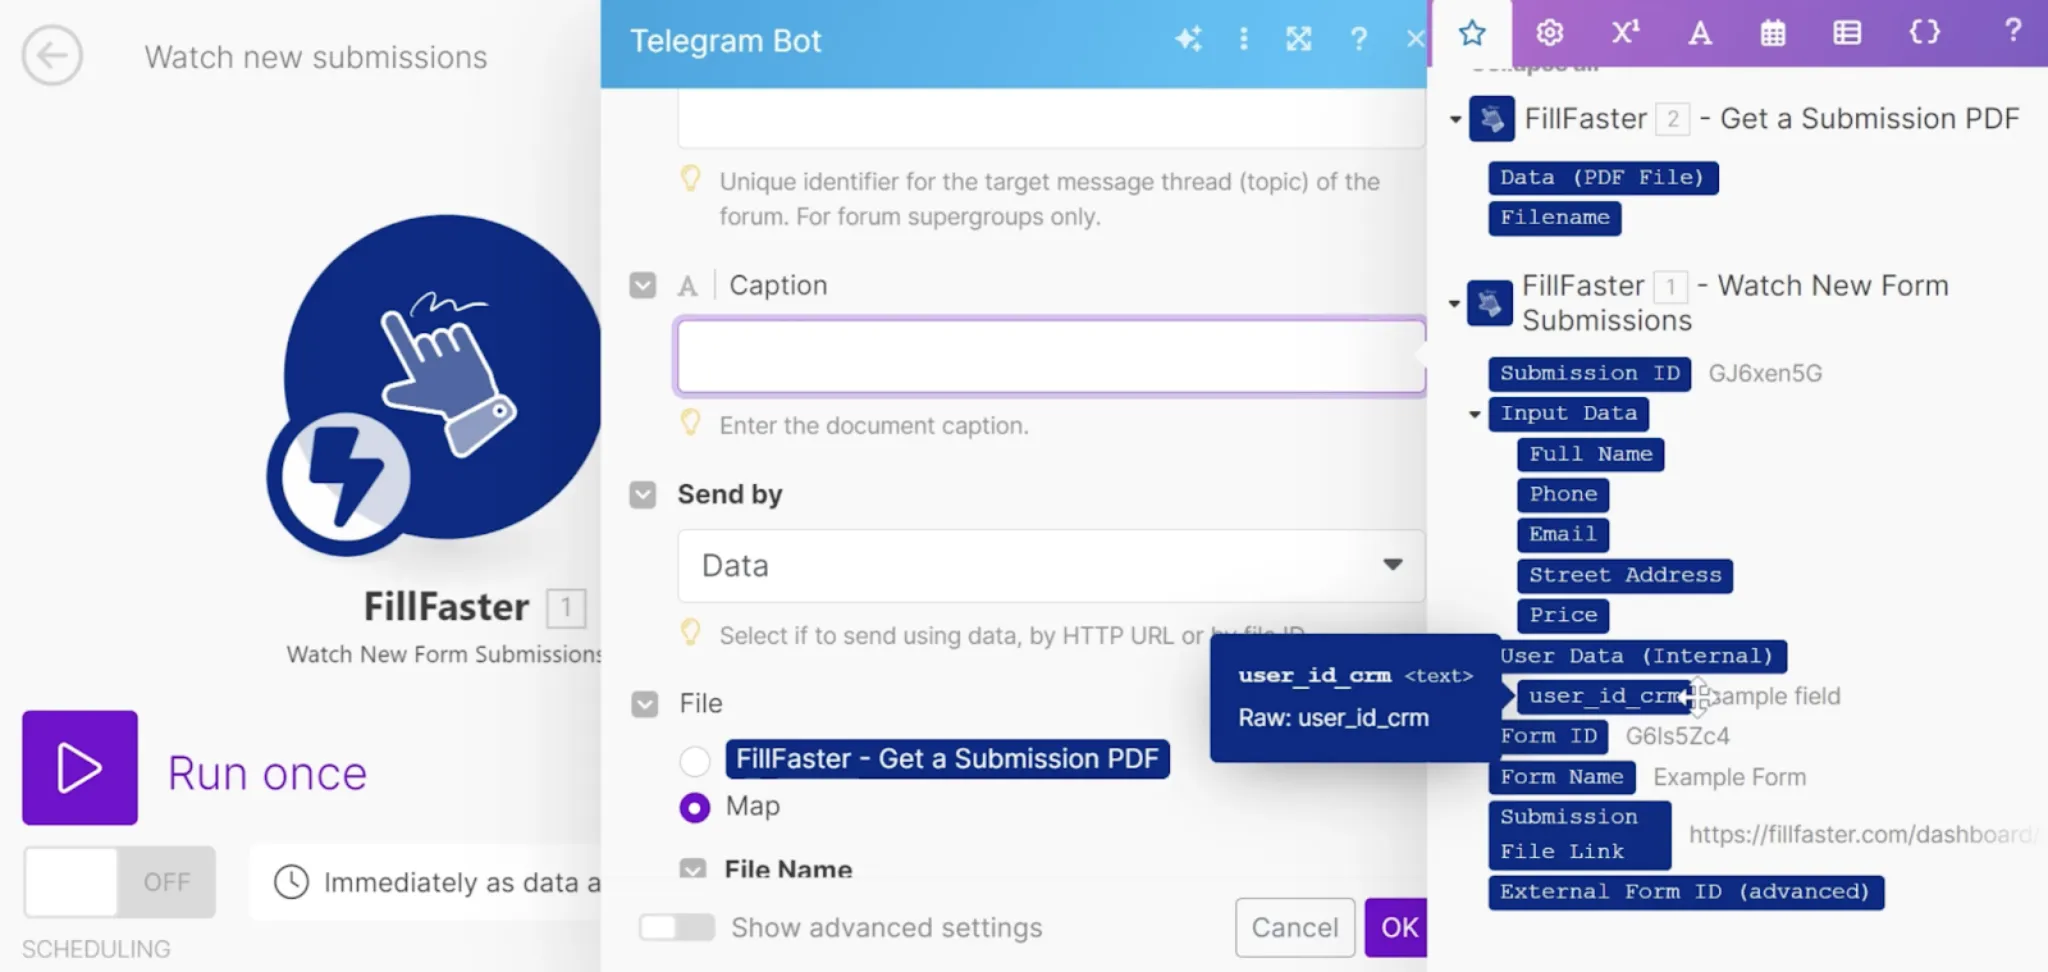Image resolution: width=2048 pixels, height=972 pixels.
Task: Click the Example Form value text
Action: [1729, 778]
